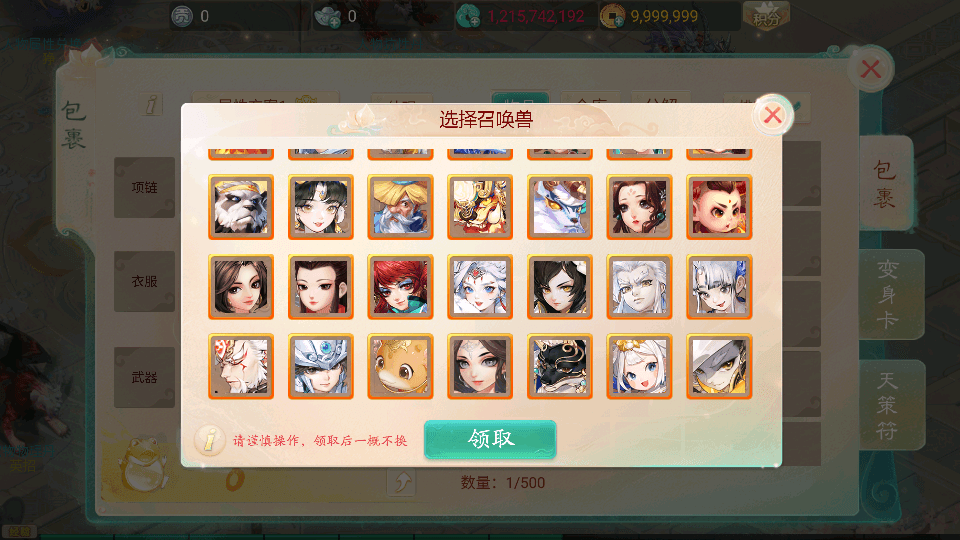Image resolution: width=960 pixels, height=540 pixels.
Task: Open the 积分 points icon in top bar
Action: [x=766, y=15]
